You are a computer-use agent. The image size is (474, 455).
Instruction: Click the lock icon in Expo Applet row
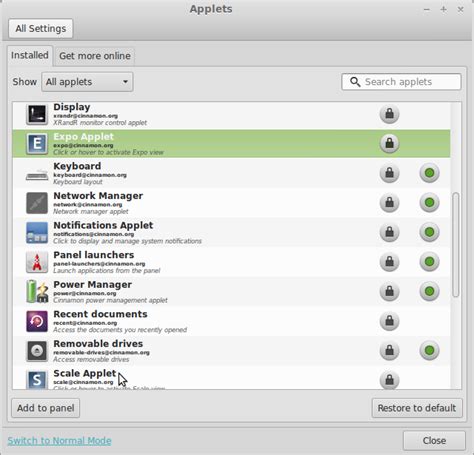(x=389, y=143)
